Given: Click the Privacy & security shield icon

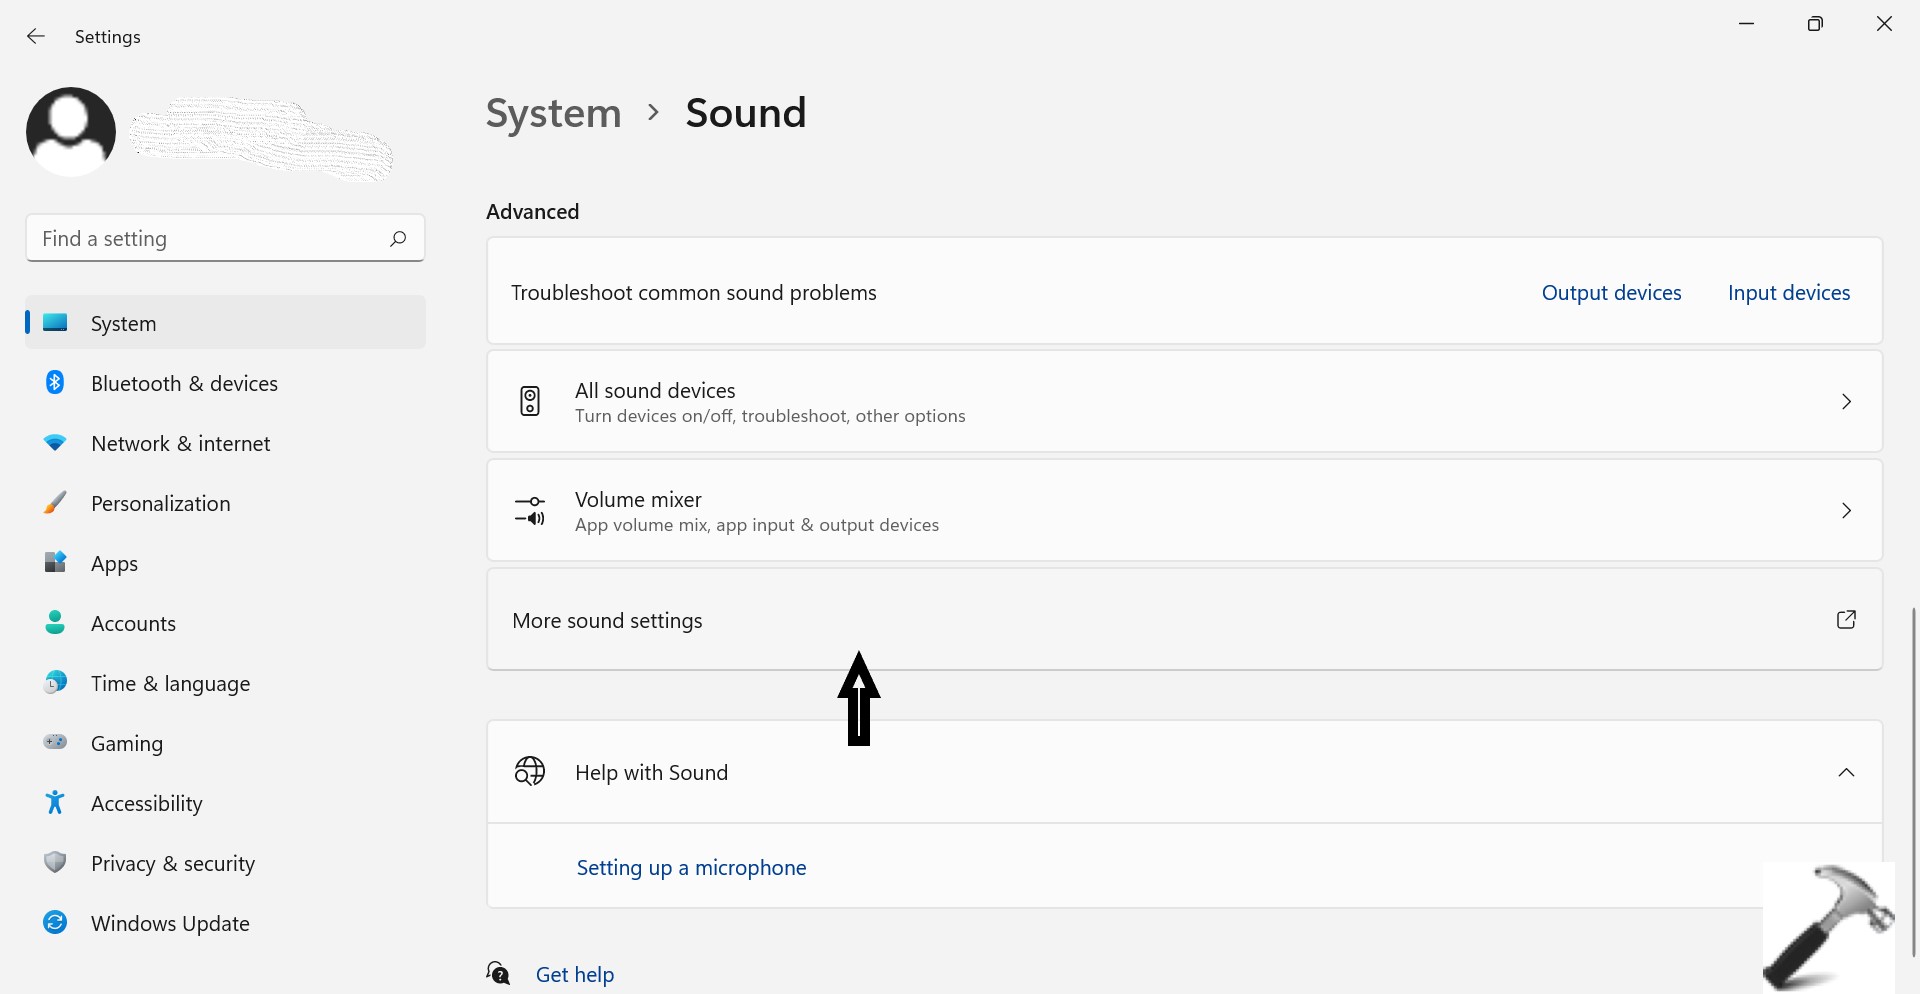Looking at the screenshot, I should point(55,863).
